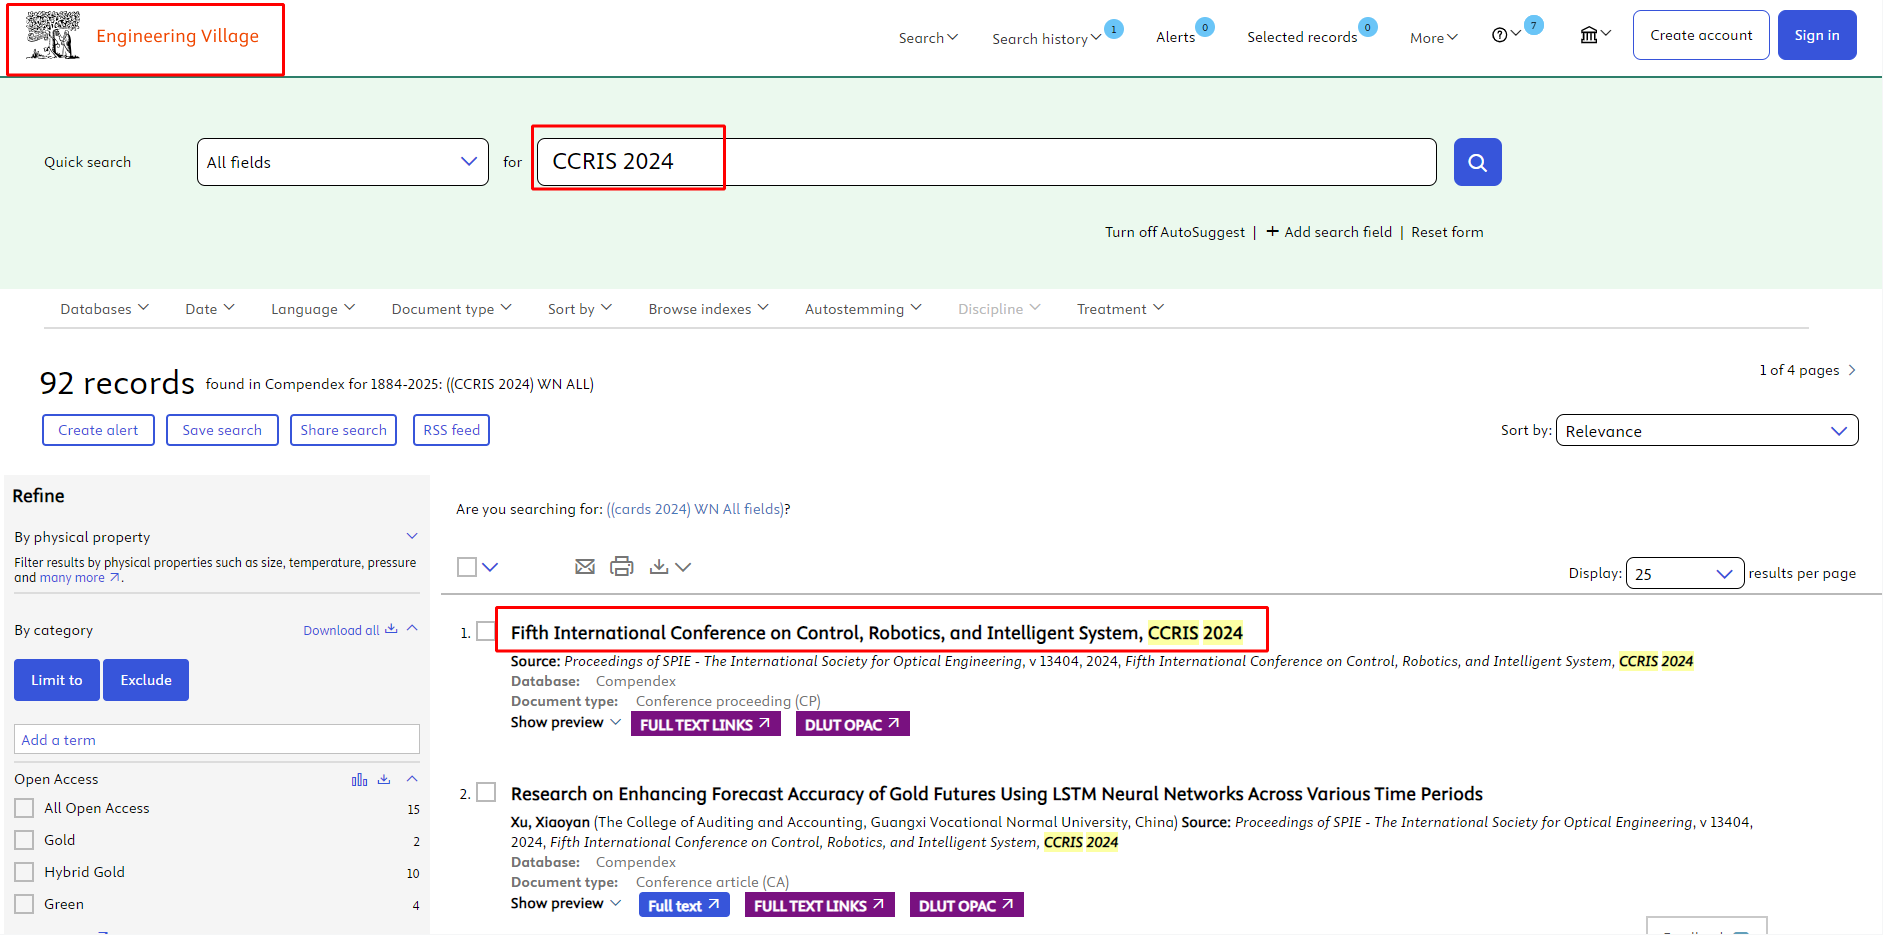Click the download records icon
The width and height of the screenshot is (1883, 935).
[x=659, y=567]
